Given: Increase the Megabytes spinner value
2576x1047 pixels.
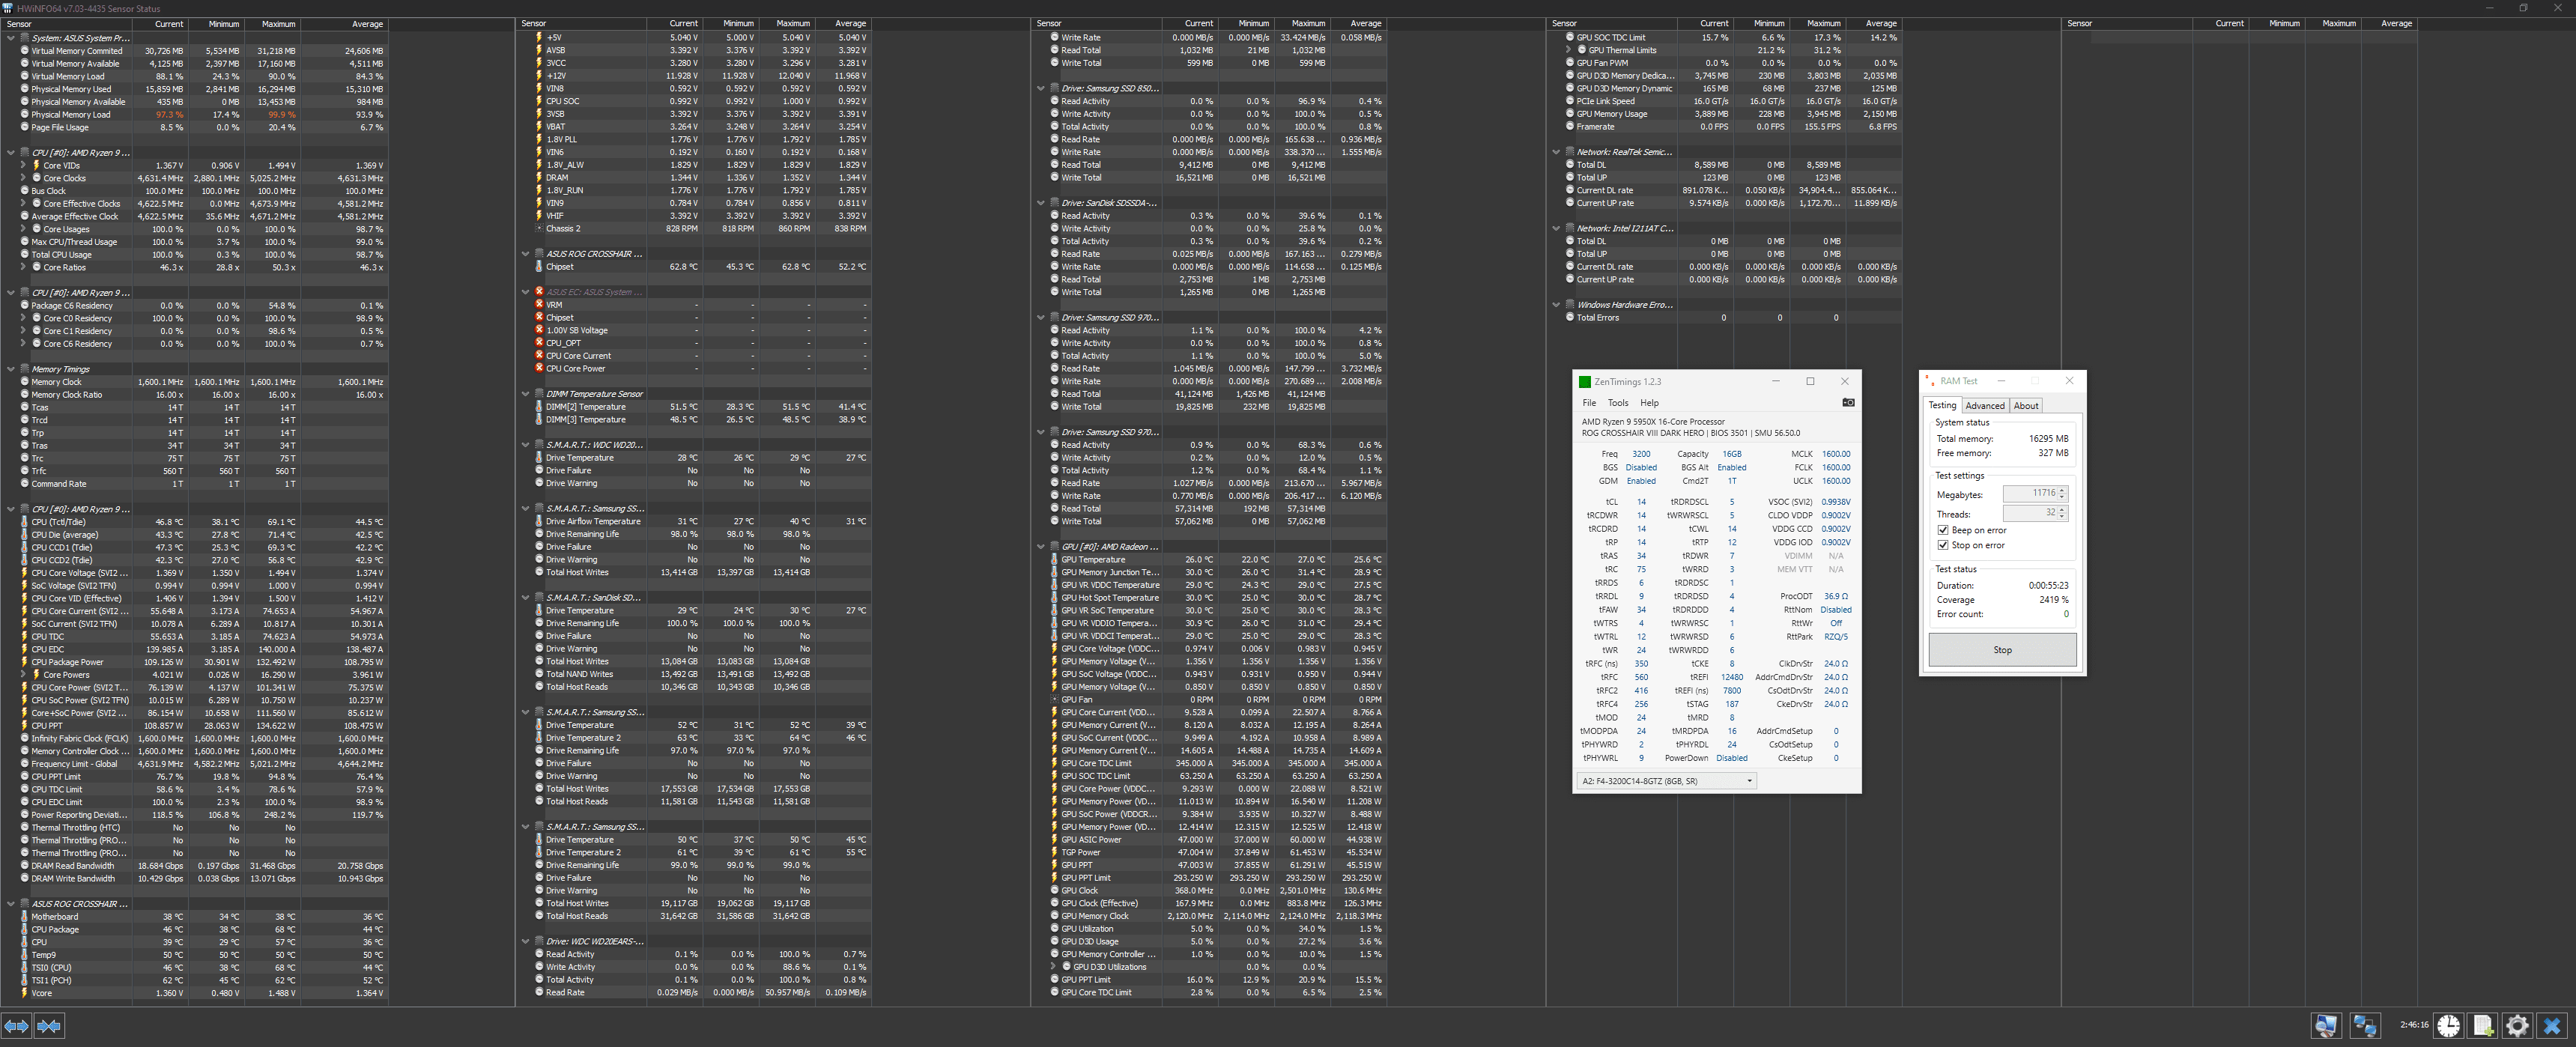Looking at the screenshot, I should pyautogui.click(x=2062, y=491).
